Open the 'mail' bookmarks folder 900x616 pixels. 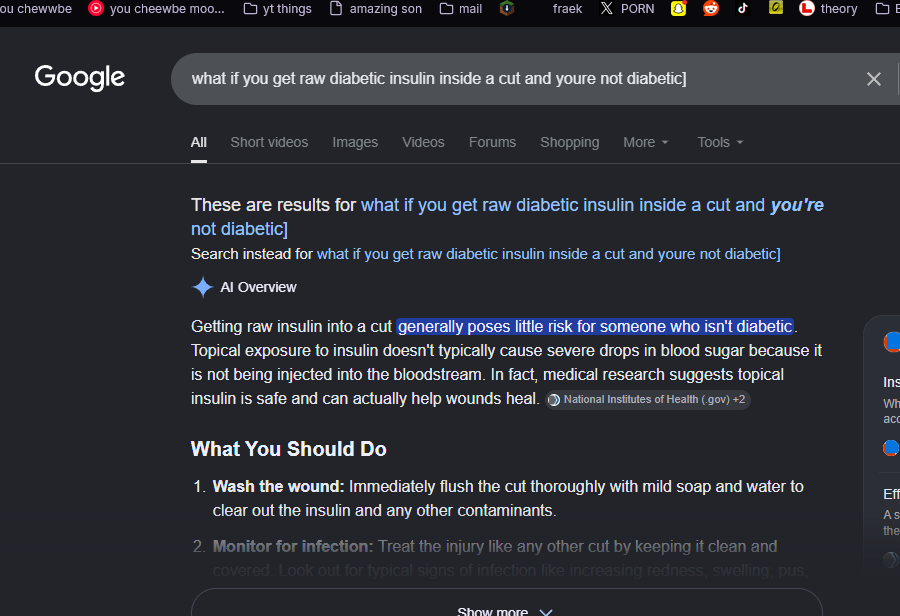click(x=461, y=9)
